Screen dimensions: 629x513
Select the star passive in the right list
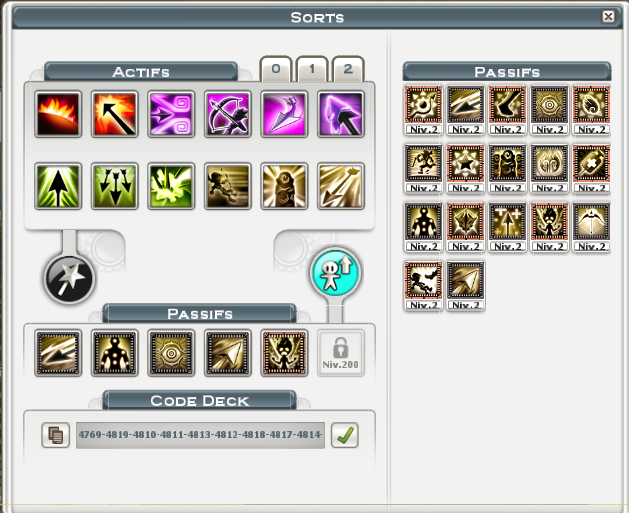tap(465, 164)
